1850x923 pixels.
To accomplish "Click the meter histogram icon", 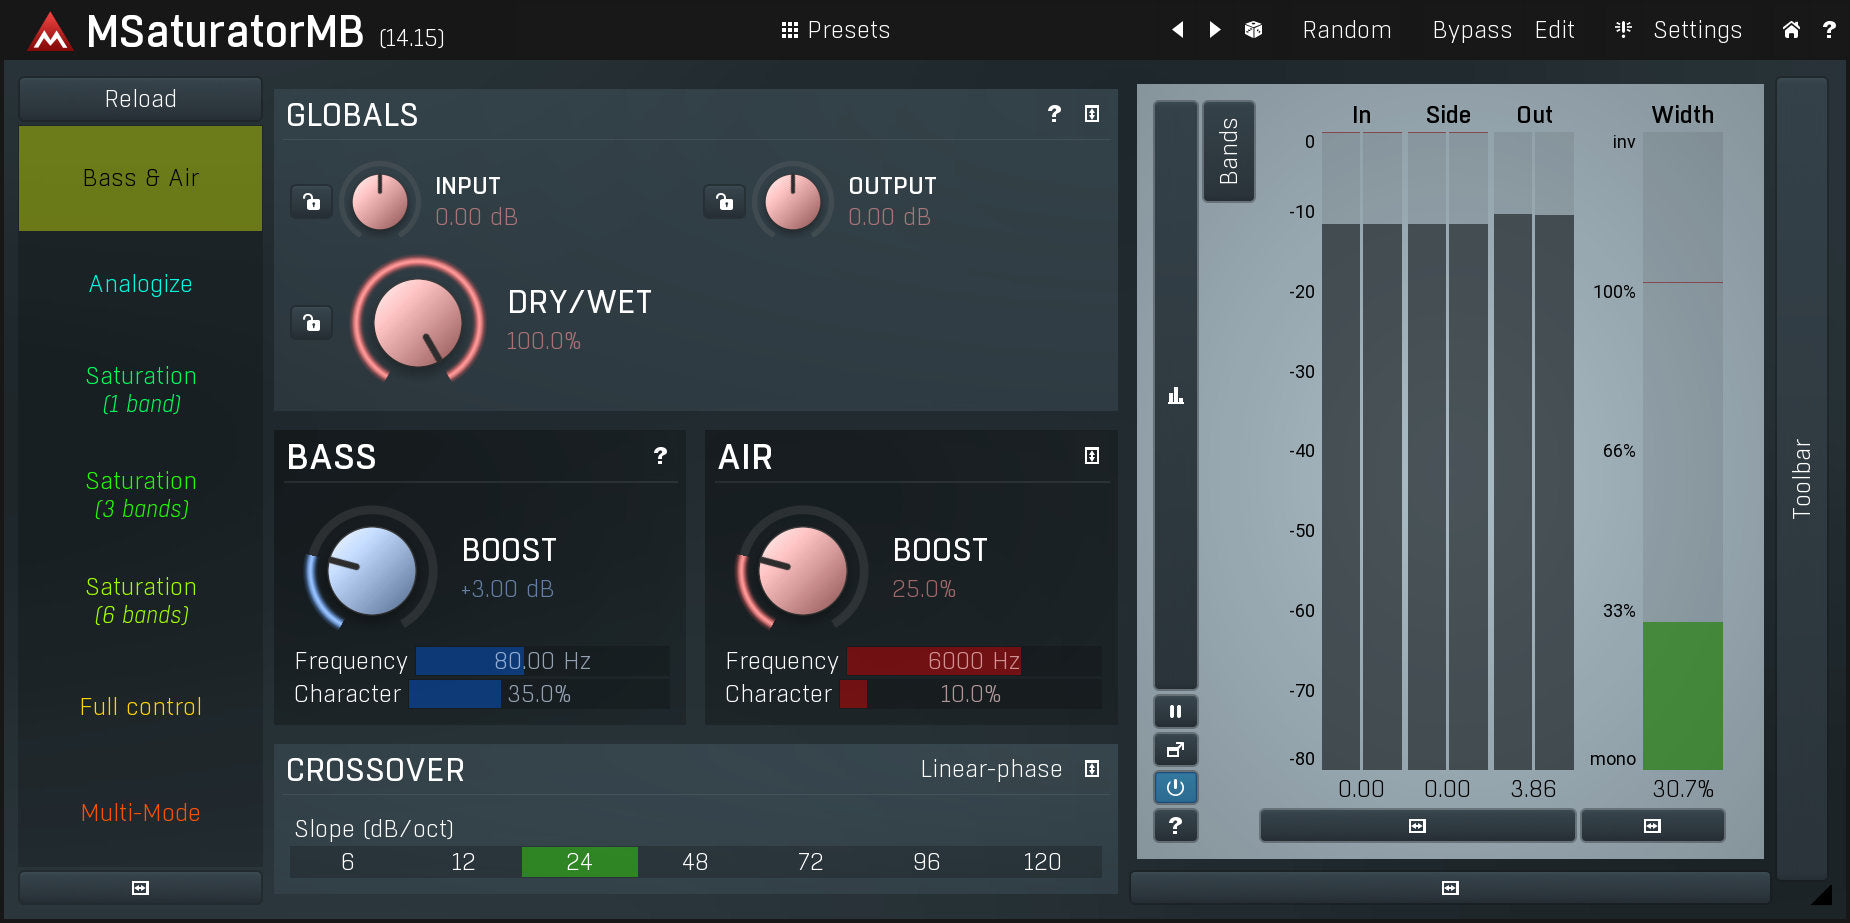I will click(x=1175, y=396).
